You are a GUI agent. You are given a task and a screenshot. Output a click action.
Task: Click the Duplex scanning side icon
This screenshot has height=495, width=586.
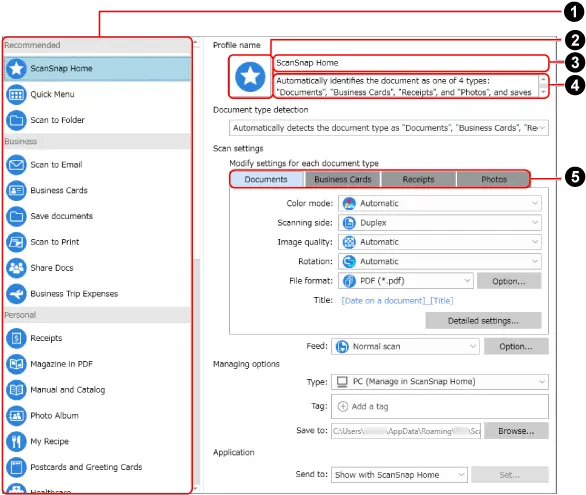point(349,223)
